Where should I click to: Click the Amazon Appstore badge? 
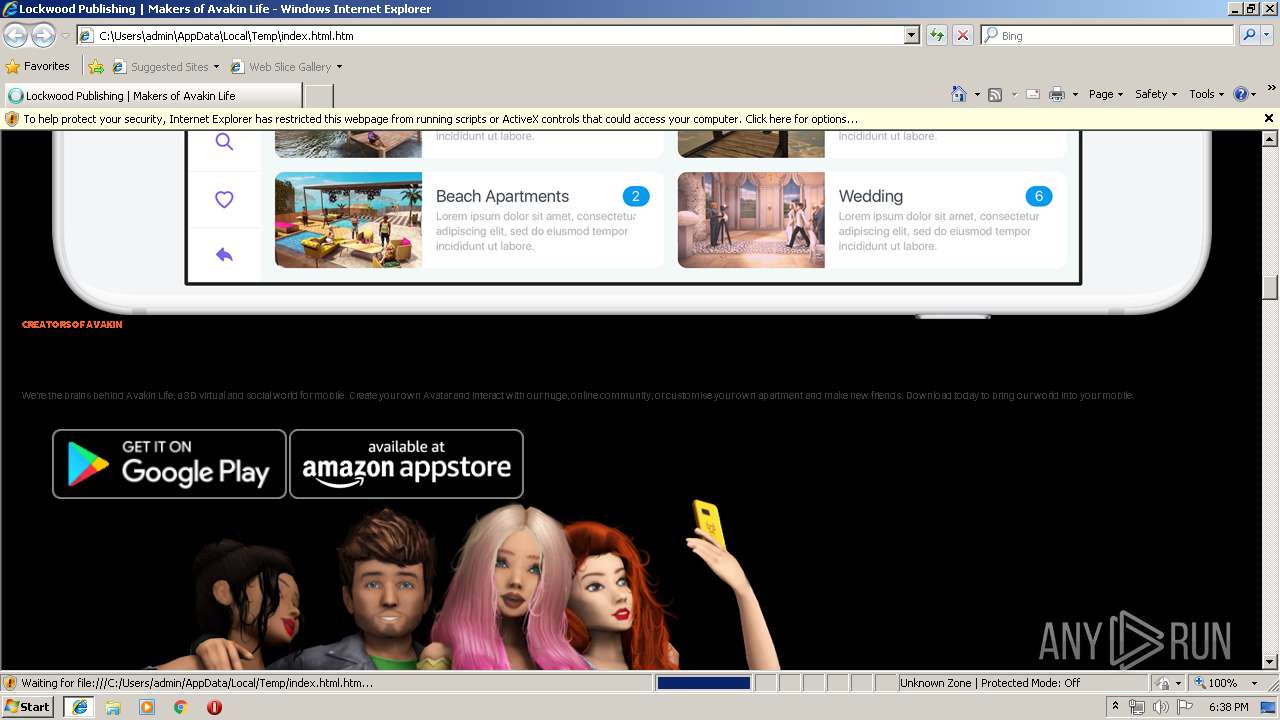406,464
